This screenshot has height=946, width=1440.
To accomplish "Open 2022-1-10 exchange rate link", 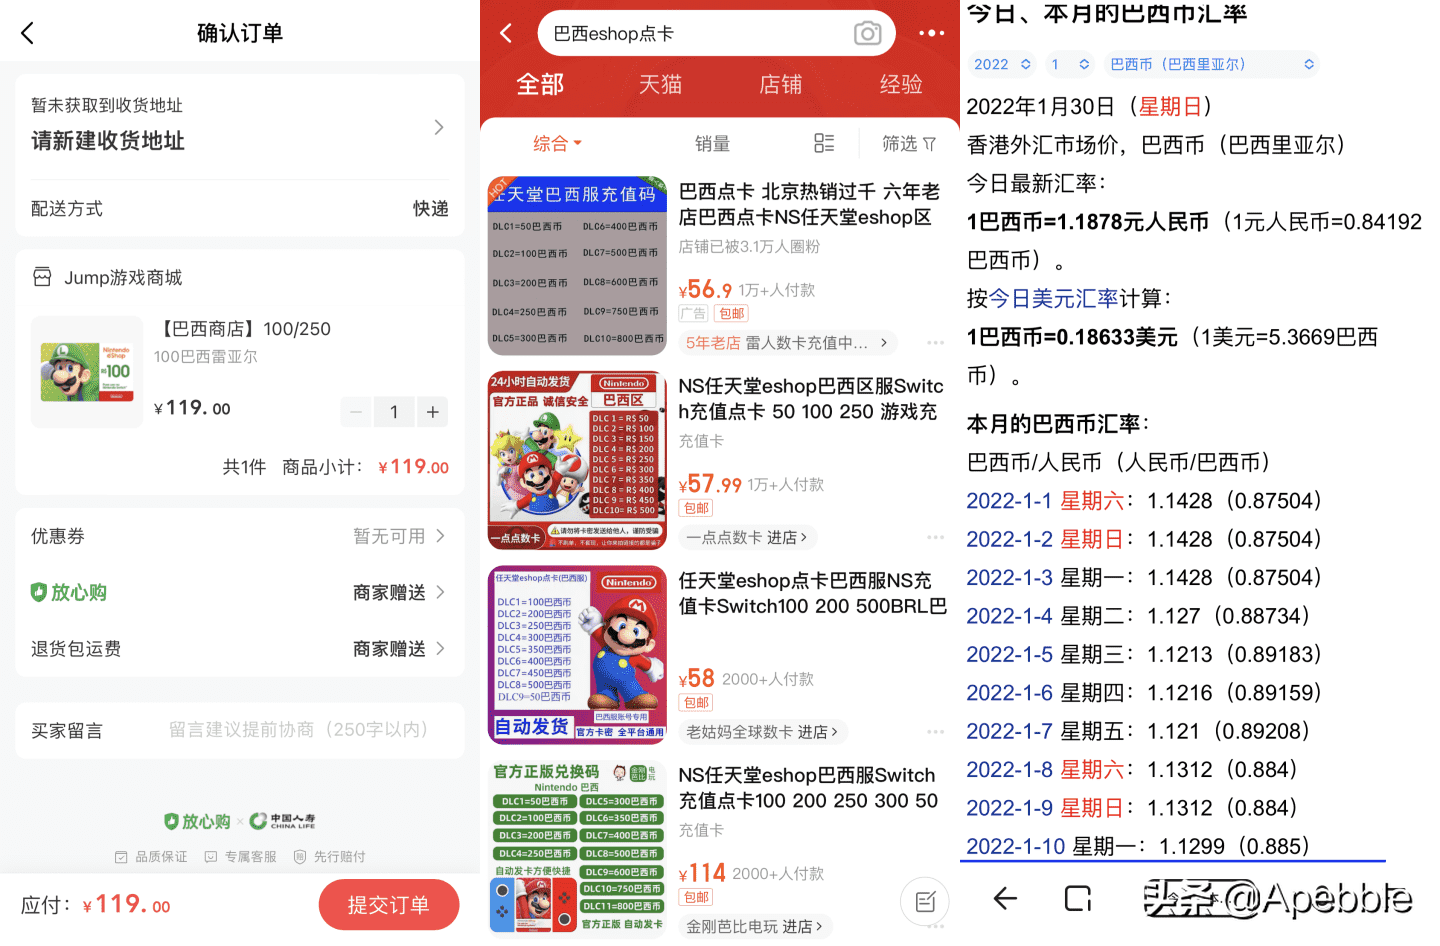I will click(x=1016, y=846).
